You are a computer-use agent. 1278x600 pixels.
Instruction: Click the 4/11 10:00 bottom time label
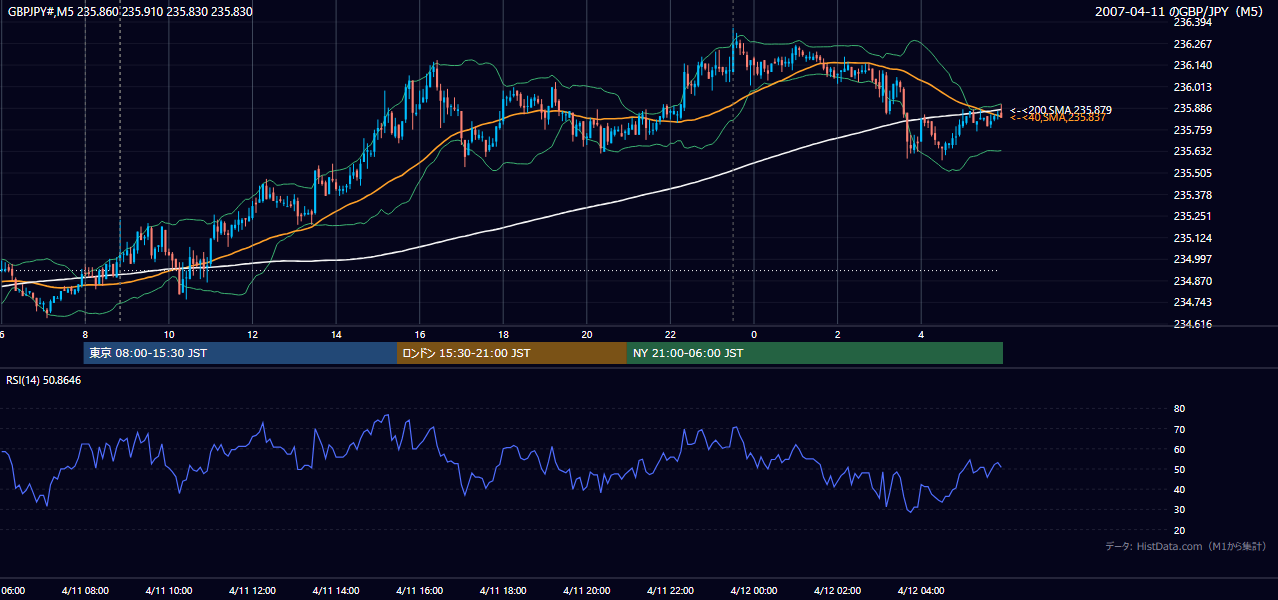[169, 591]
